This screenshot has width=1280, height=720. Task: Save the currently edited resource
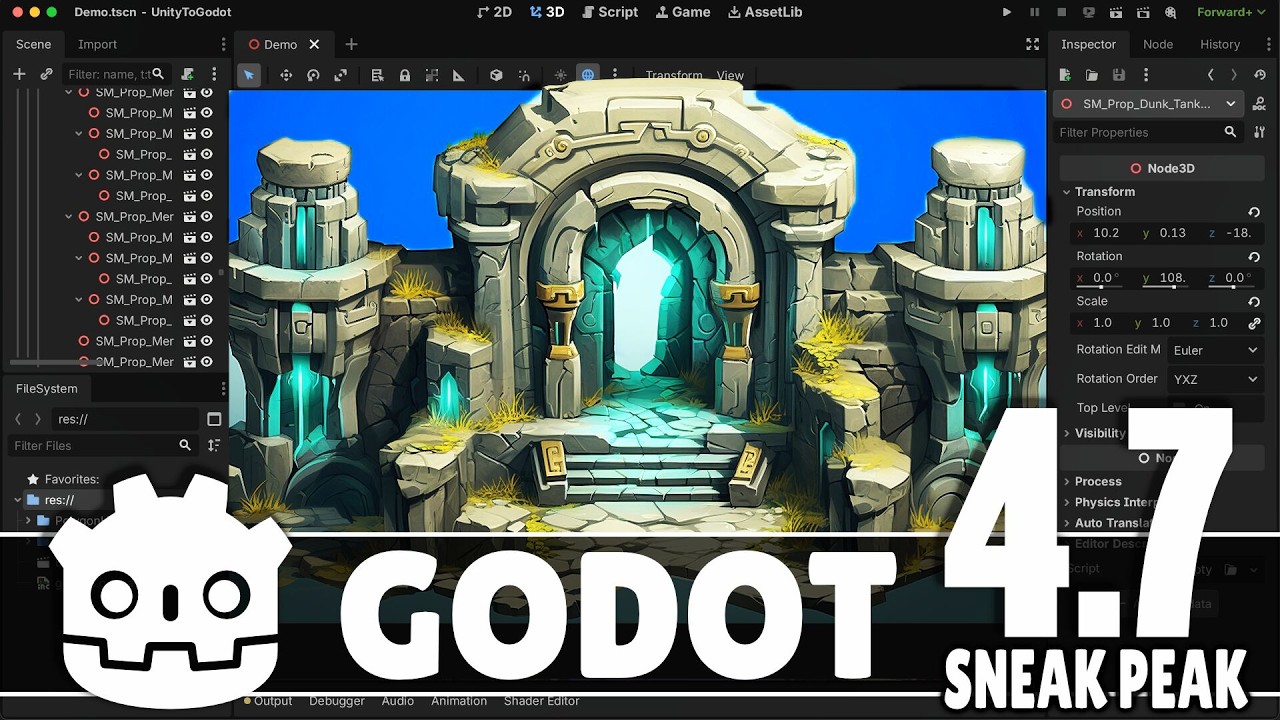1119,75
